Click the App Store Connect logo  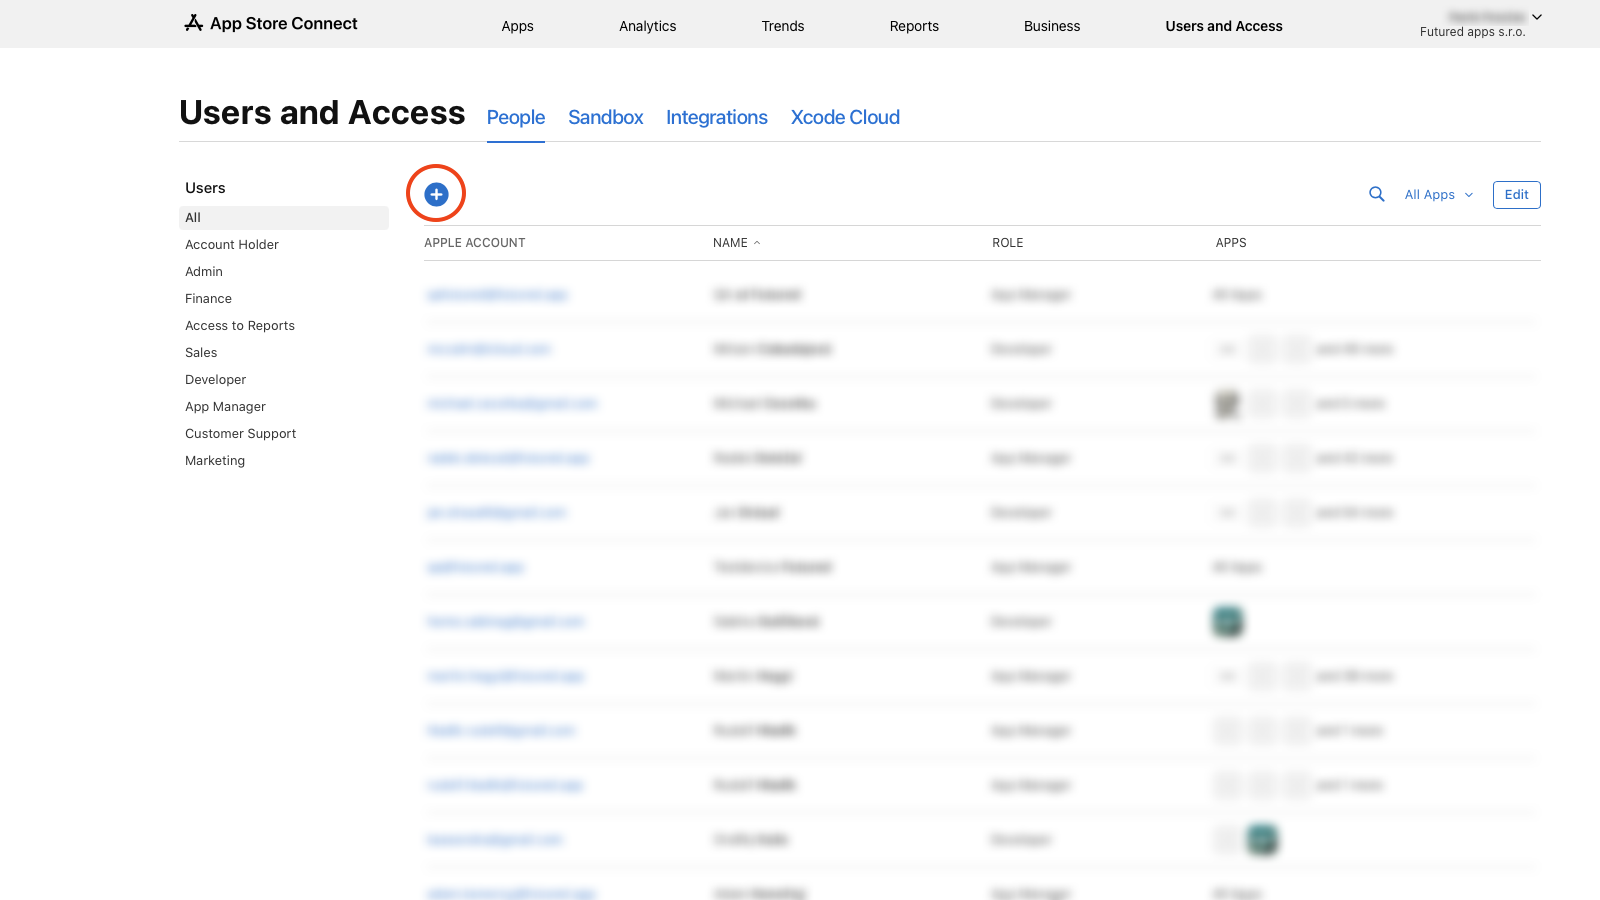pyautogui.click(x=271, y=23)
